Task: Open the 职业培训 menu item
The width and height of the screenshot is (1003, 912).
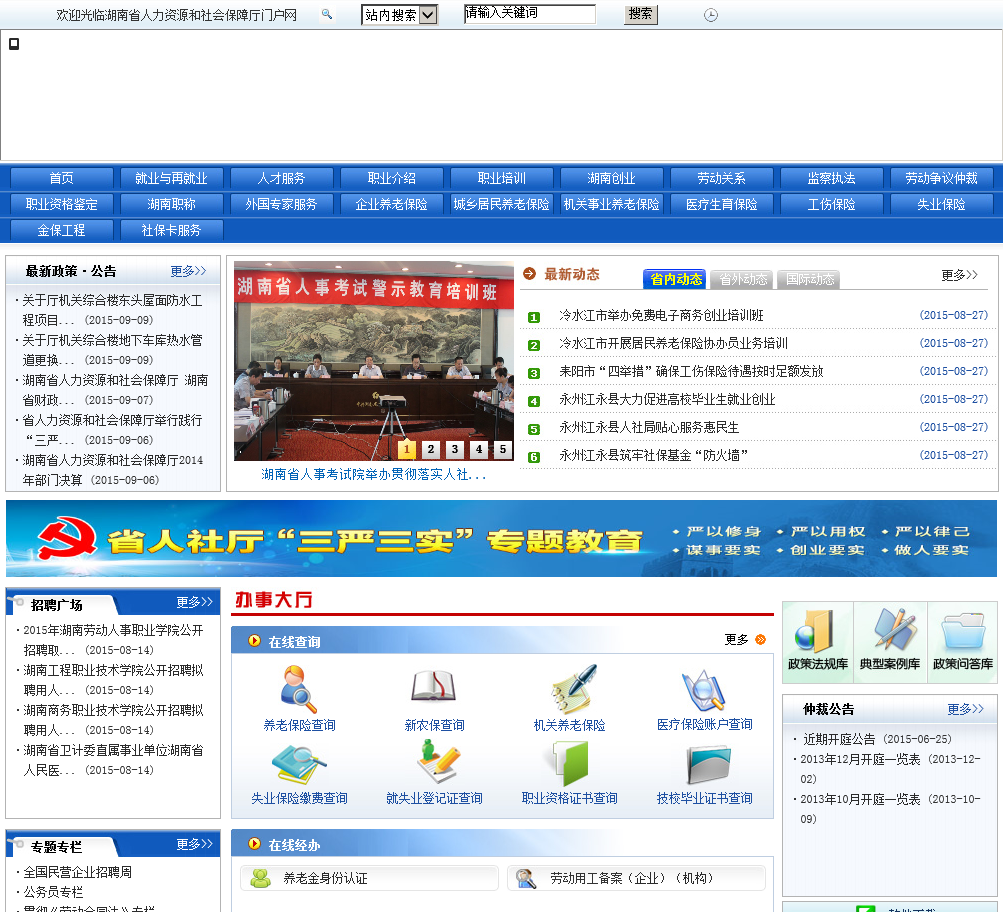Action: (502, 178)
